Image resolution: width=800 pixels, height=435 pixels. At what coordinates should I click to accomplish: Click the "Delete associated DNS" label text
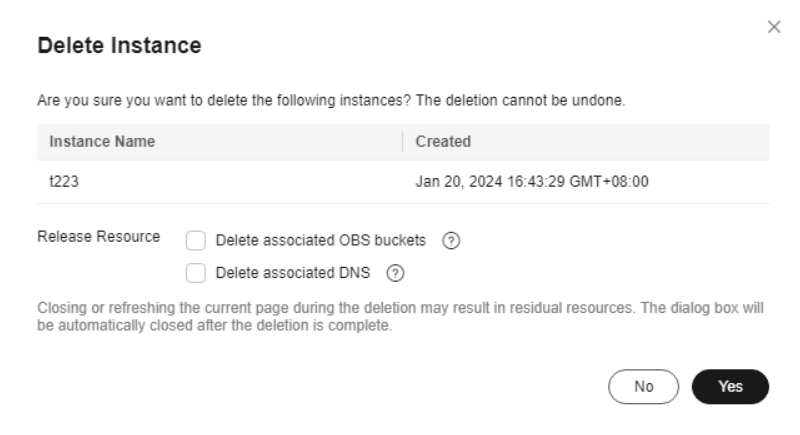coord(293,273)
